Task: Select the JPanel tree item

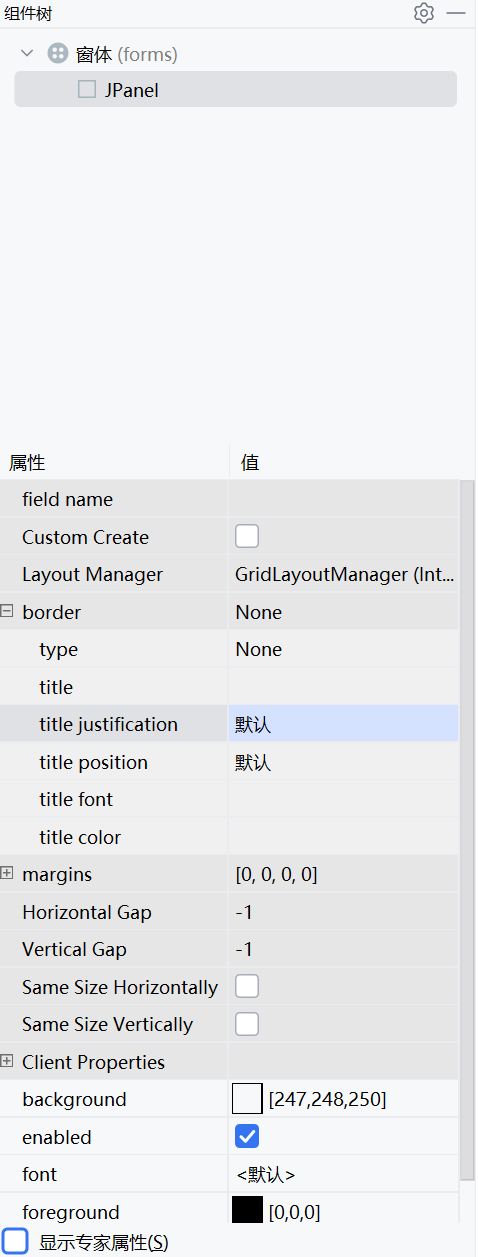Action: point(235,90)
